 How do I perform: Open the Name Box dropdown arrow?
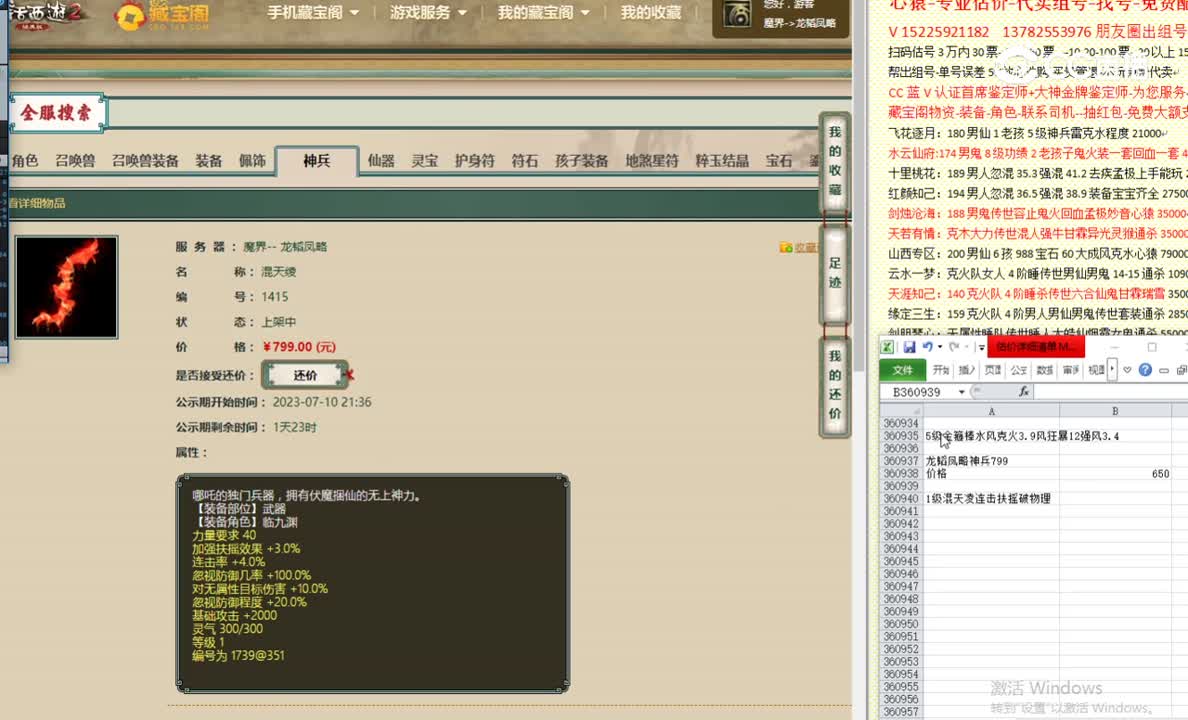(x=961, y=391)
